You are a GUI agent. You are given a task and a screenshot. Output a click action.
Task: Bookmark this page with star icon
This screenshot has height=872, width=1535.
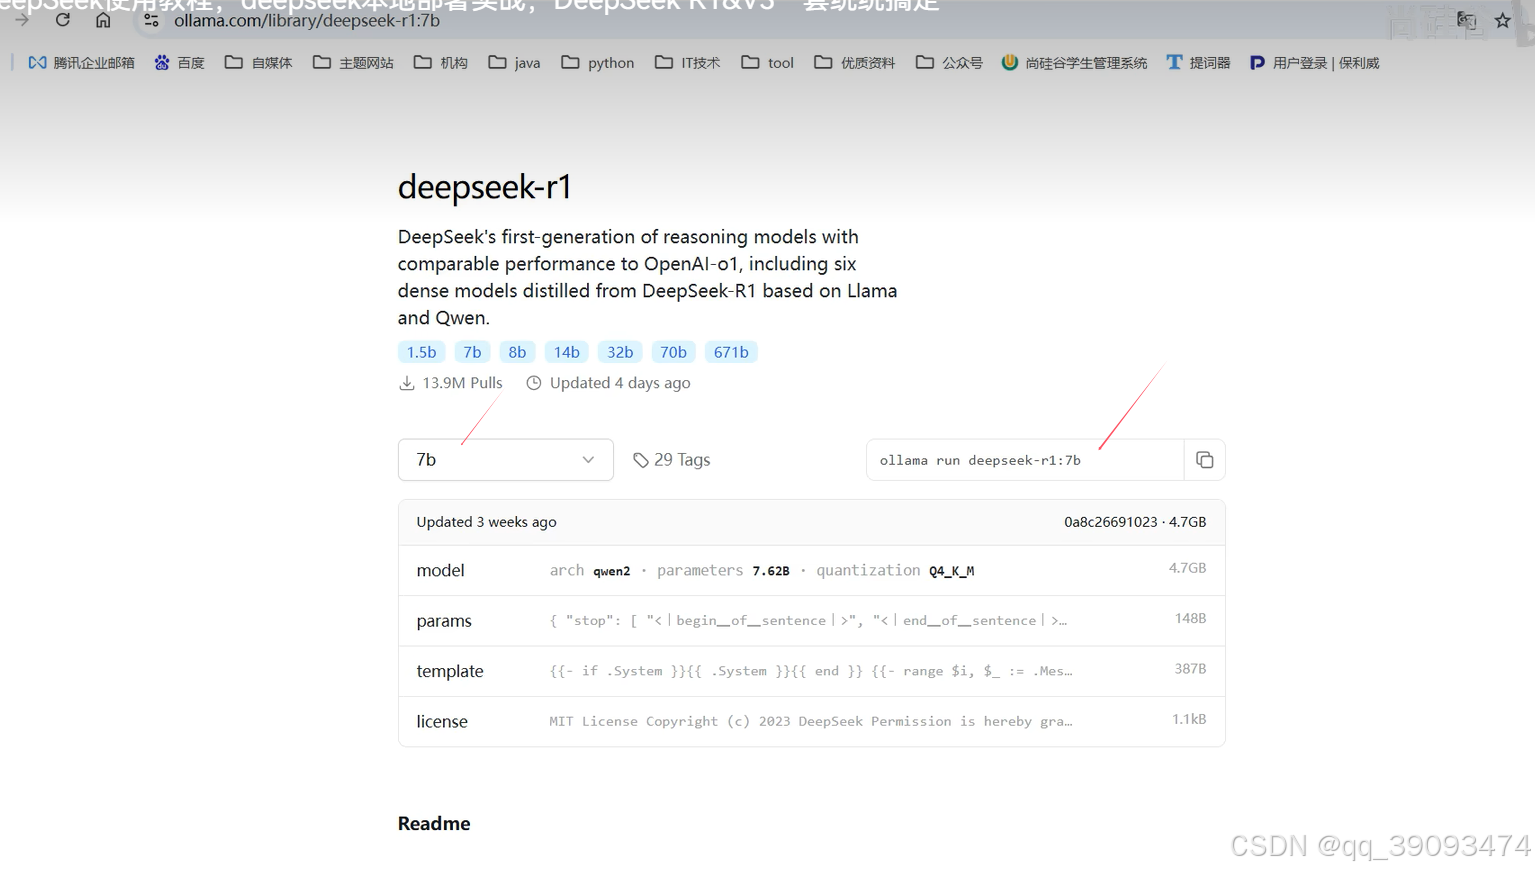(1502, 20)
